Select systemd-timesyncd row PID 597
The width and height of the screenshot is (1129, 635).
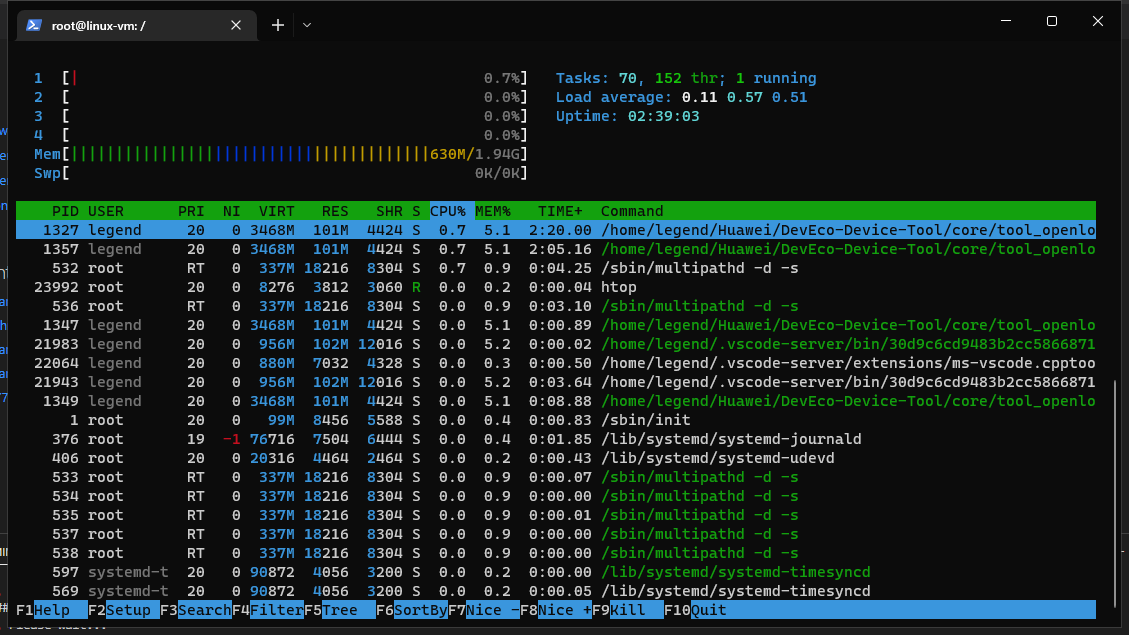[x=556, y=572]
